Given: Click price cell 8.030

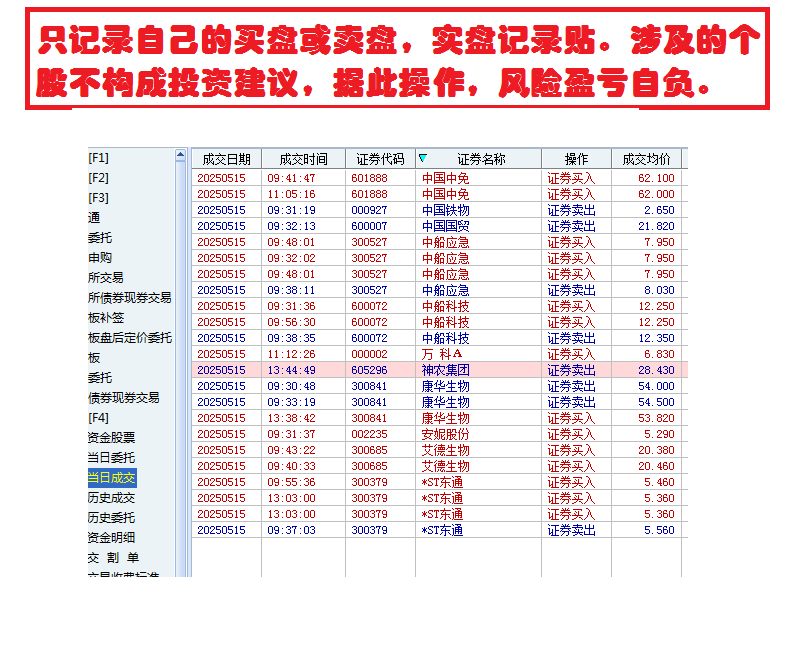Looking at the screenshot, I should tap(659, 290).
